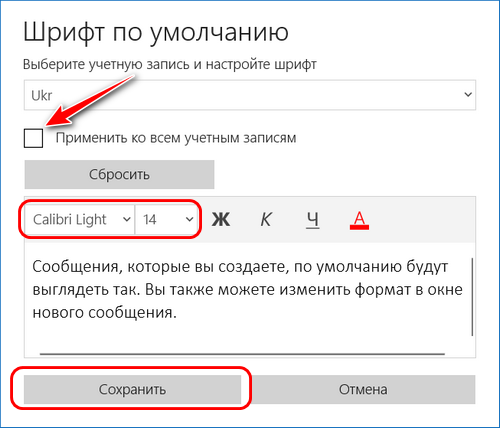
Task: Click the Сбросить button
Action: point(119,174)
